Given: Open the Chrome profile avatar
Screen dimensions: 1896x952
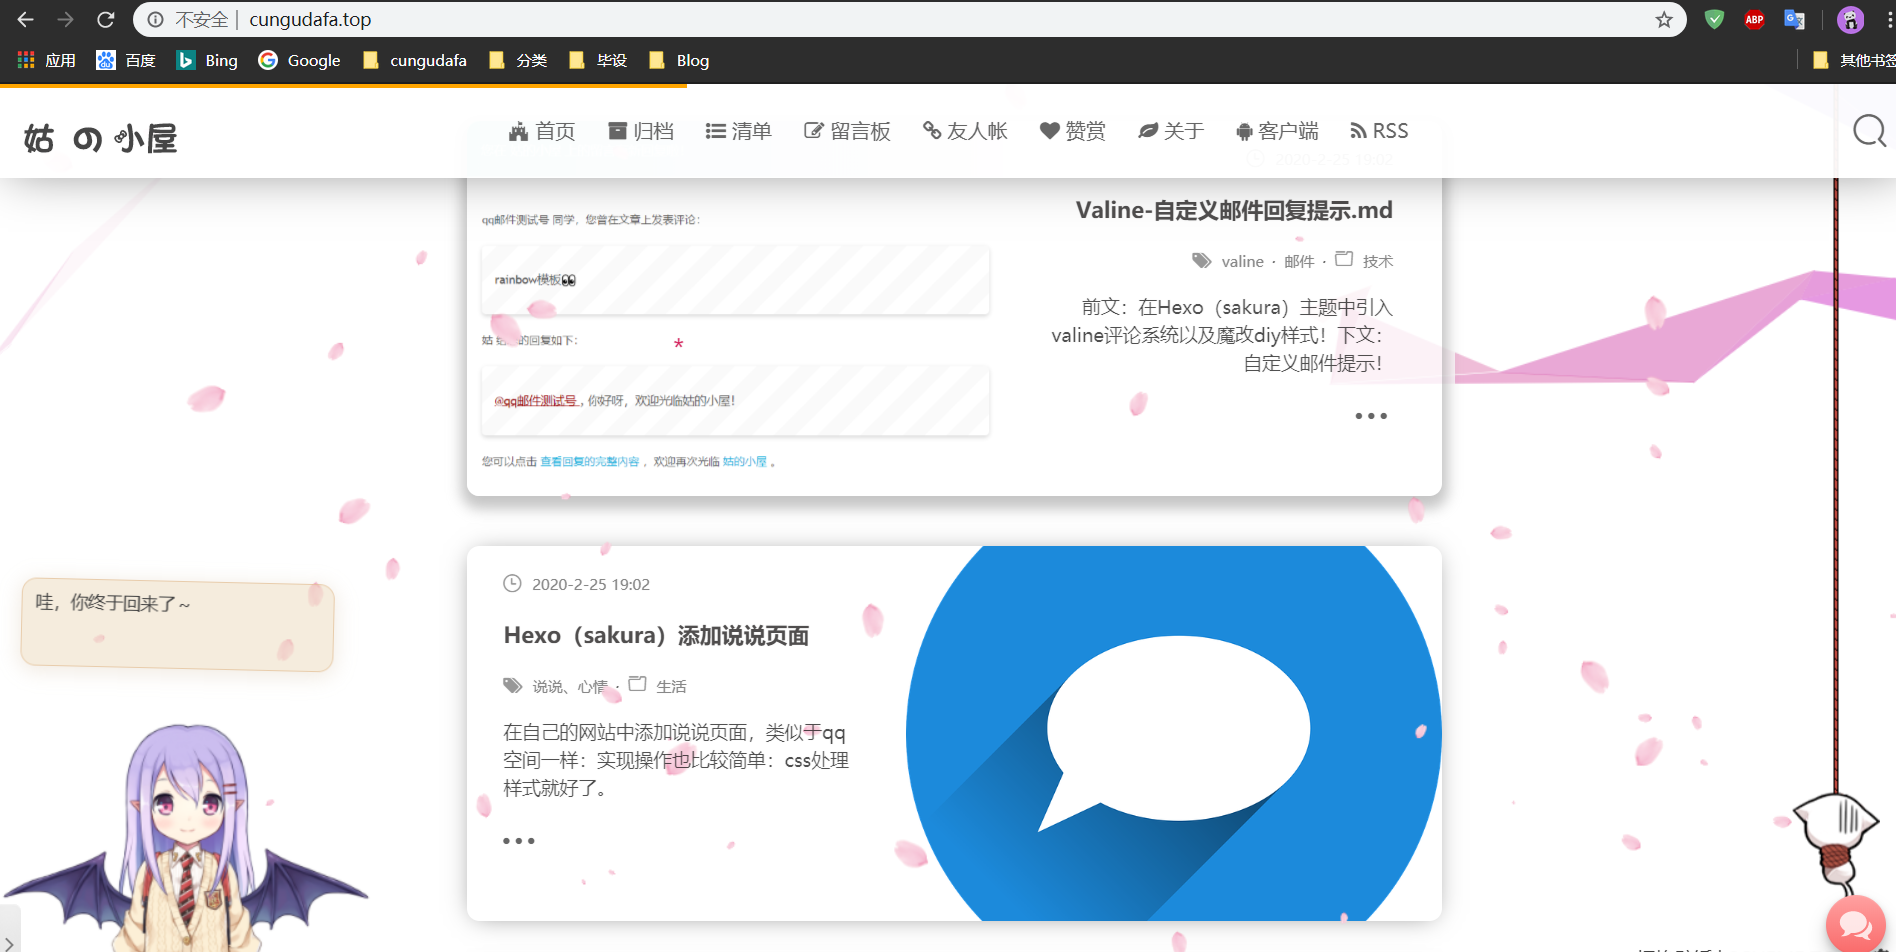Looking at the screenshot, I should click(1850, 19).
